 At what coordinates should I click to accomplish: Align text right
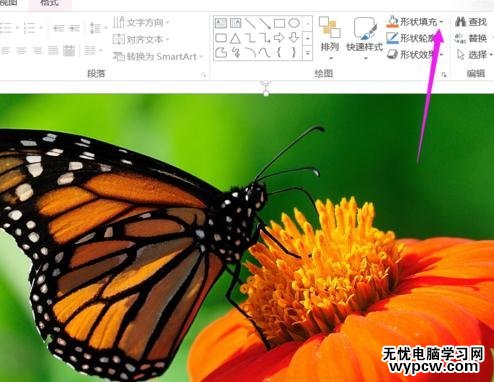[x=37, y=51]
